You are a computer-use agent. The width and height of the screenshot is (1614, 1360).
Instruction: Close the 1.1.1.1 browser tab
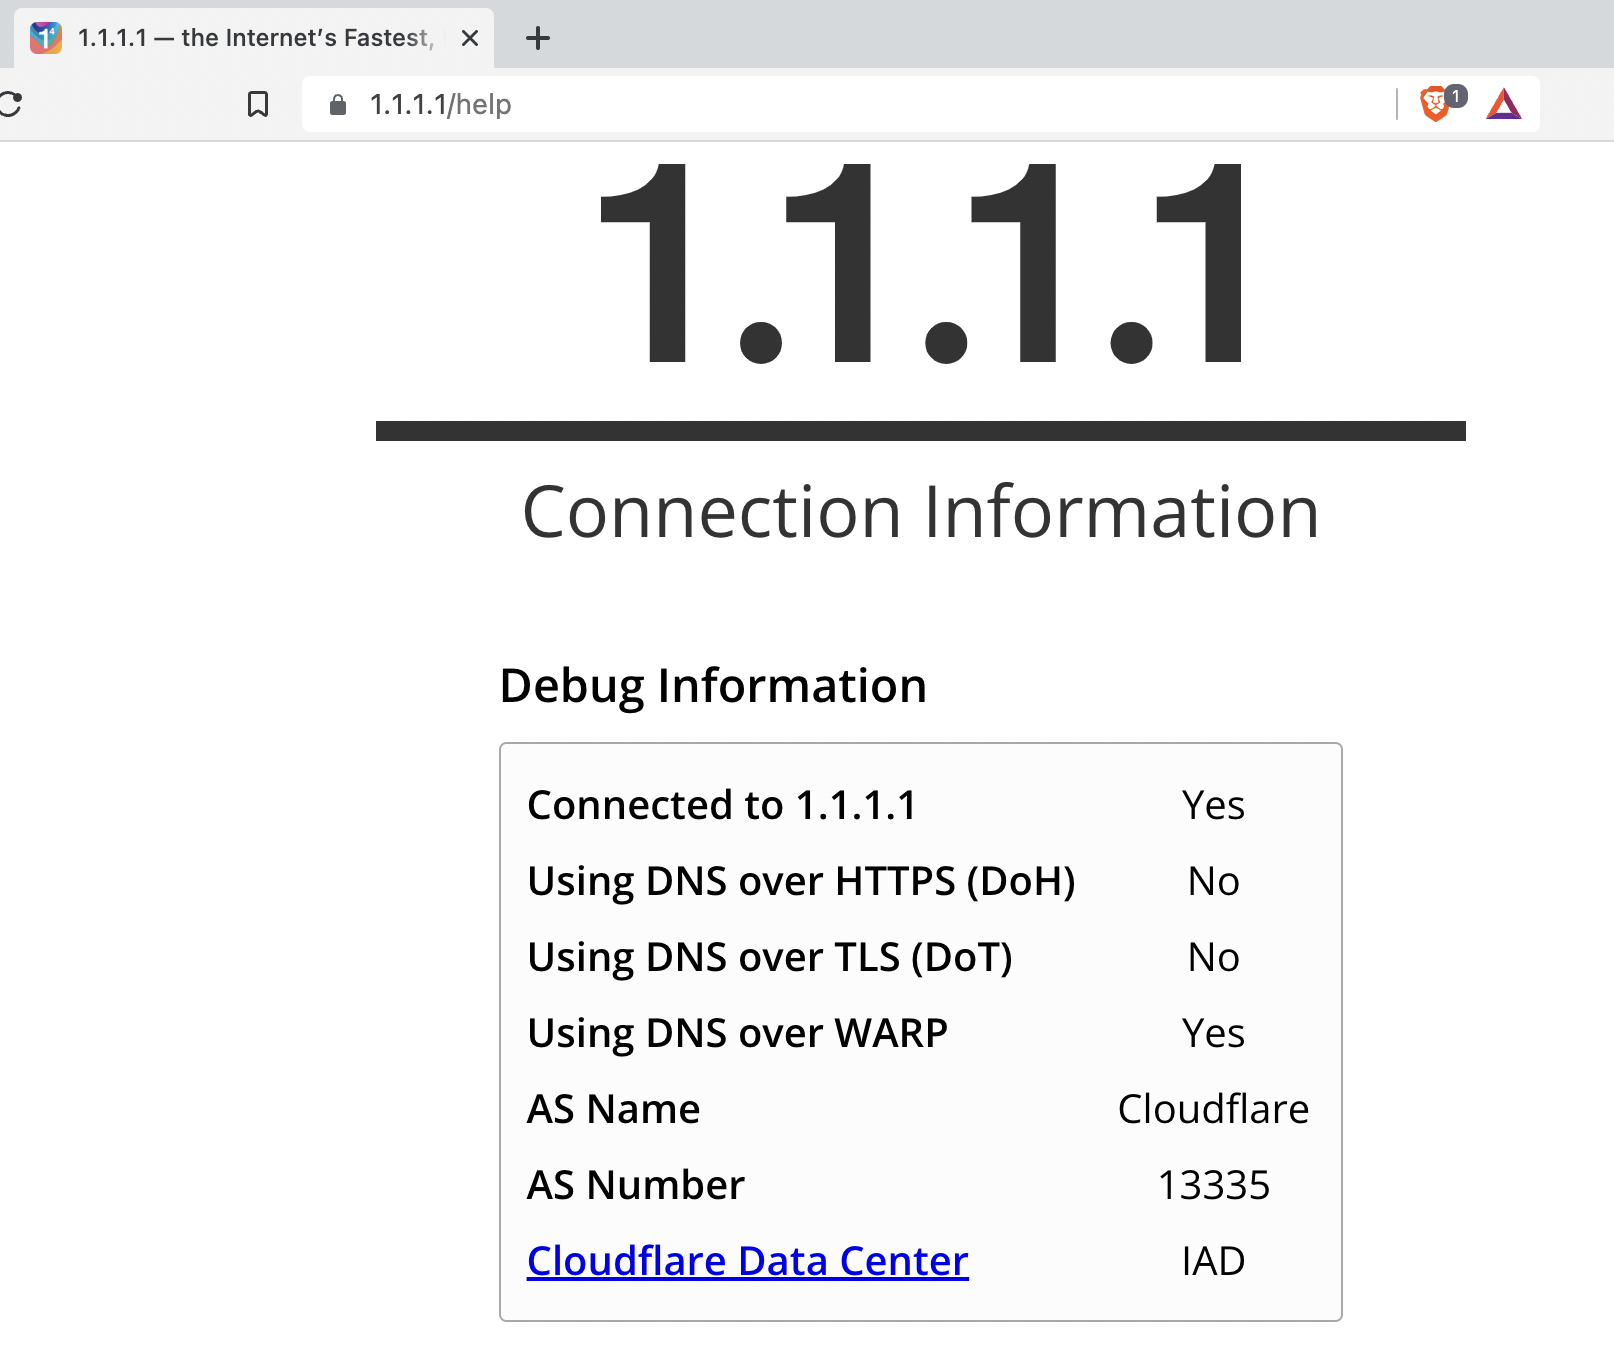point(470,38)
